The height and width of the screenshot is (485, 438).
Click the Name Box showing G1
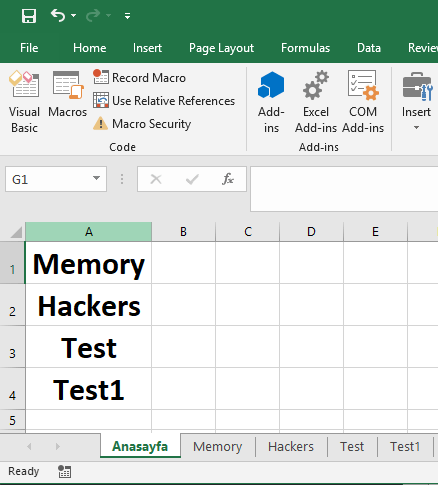tap(48, 179)
